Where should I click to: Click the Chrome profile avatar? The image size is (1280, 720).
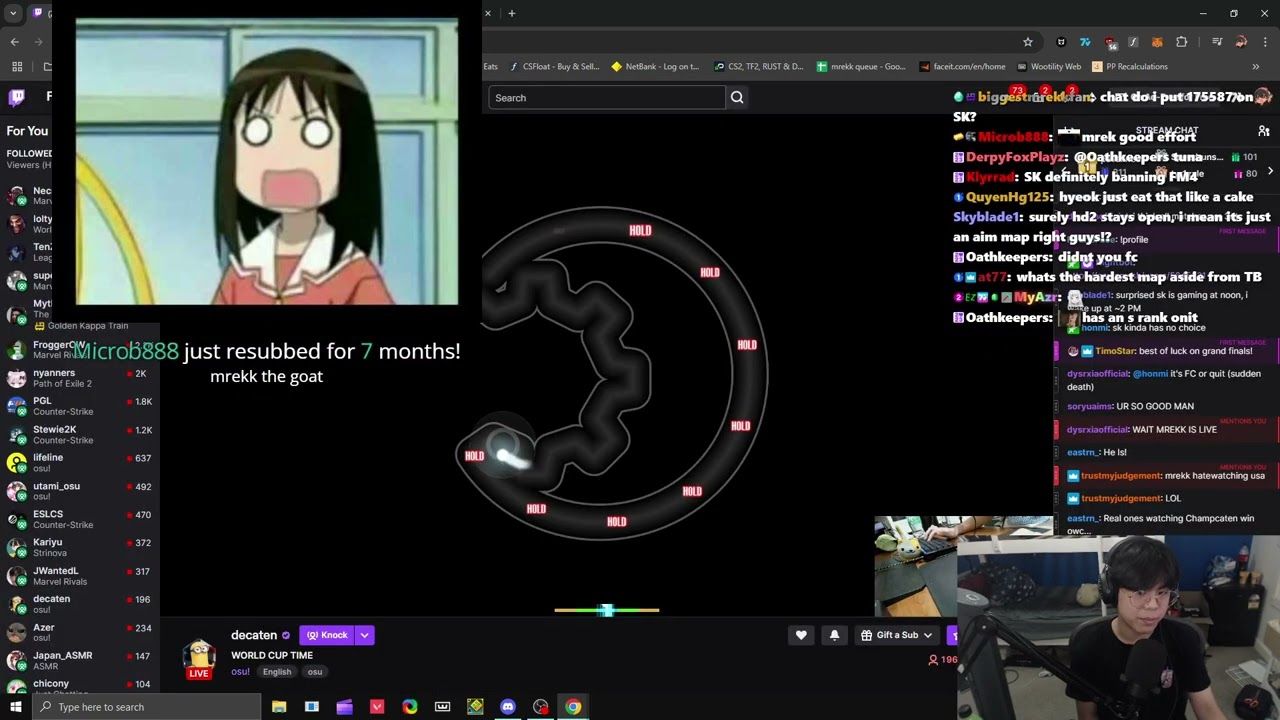click(x=1241, y=42)
